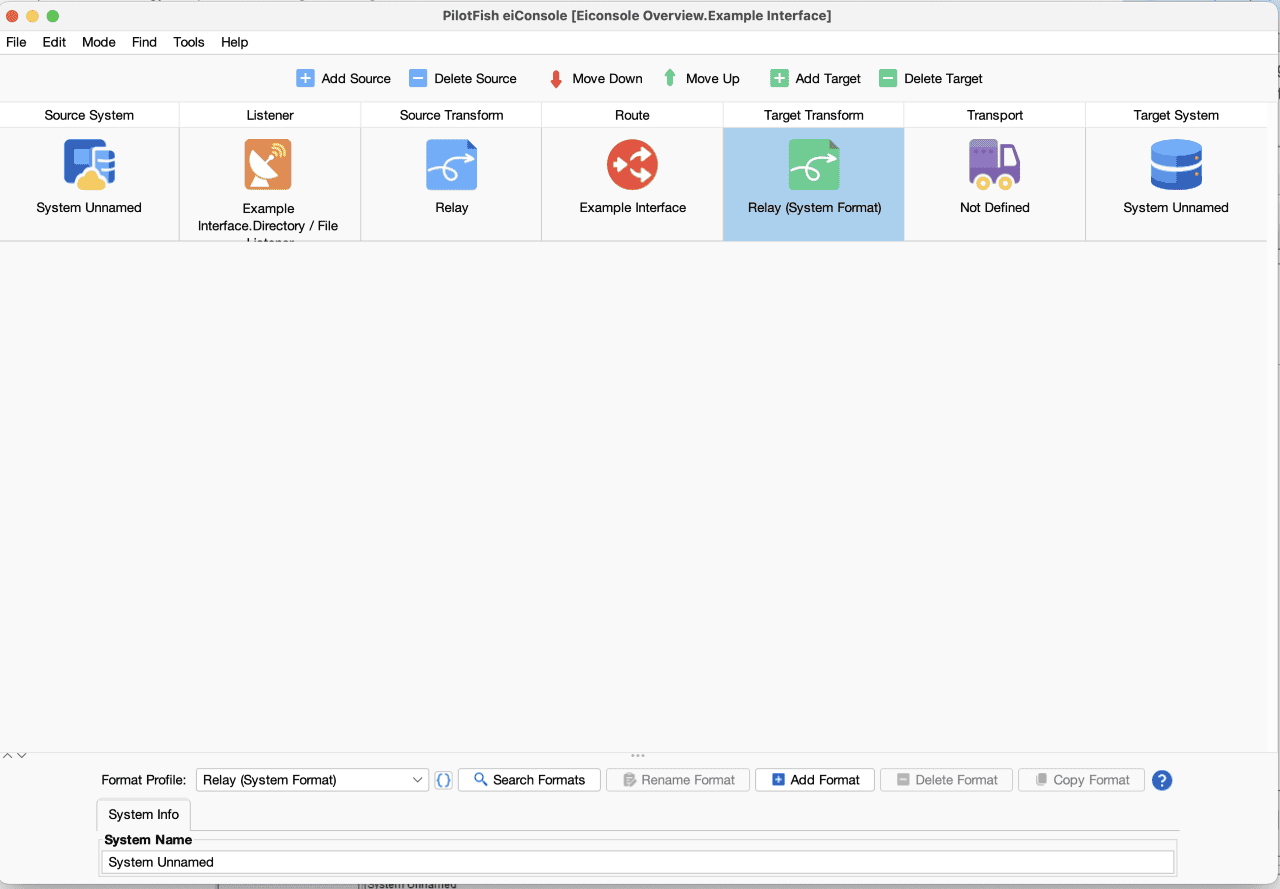Click the Search Formats button
Image resolution: width=1280 pixels, height=889 pixels.
tap(529, 780)
